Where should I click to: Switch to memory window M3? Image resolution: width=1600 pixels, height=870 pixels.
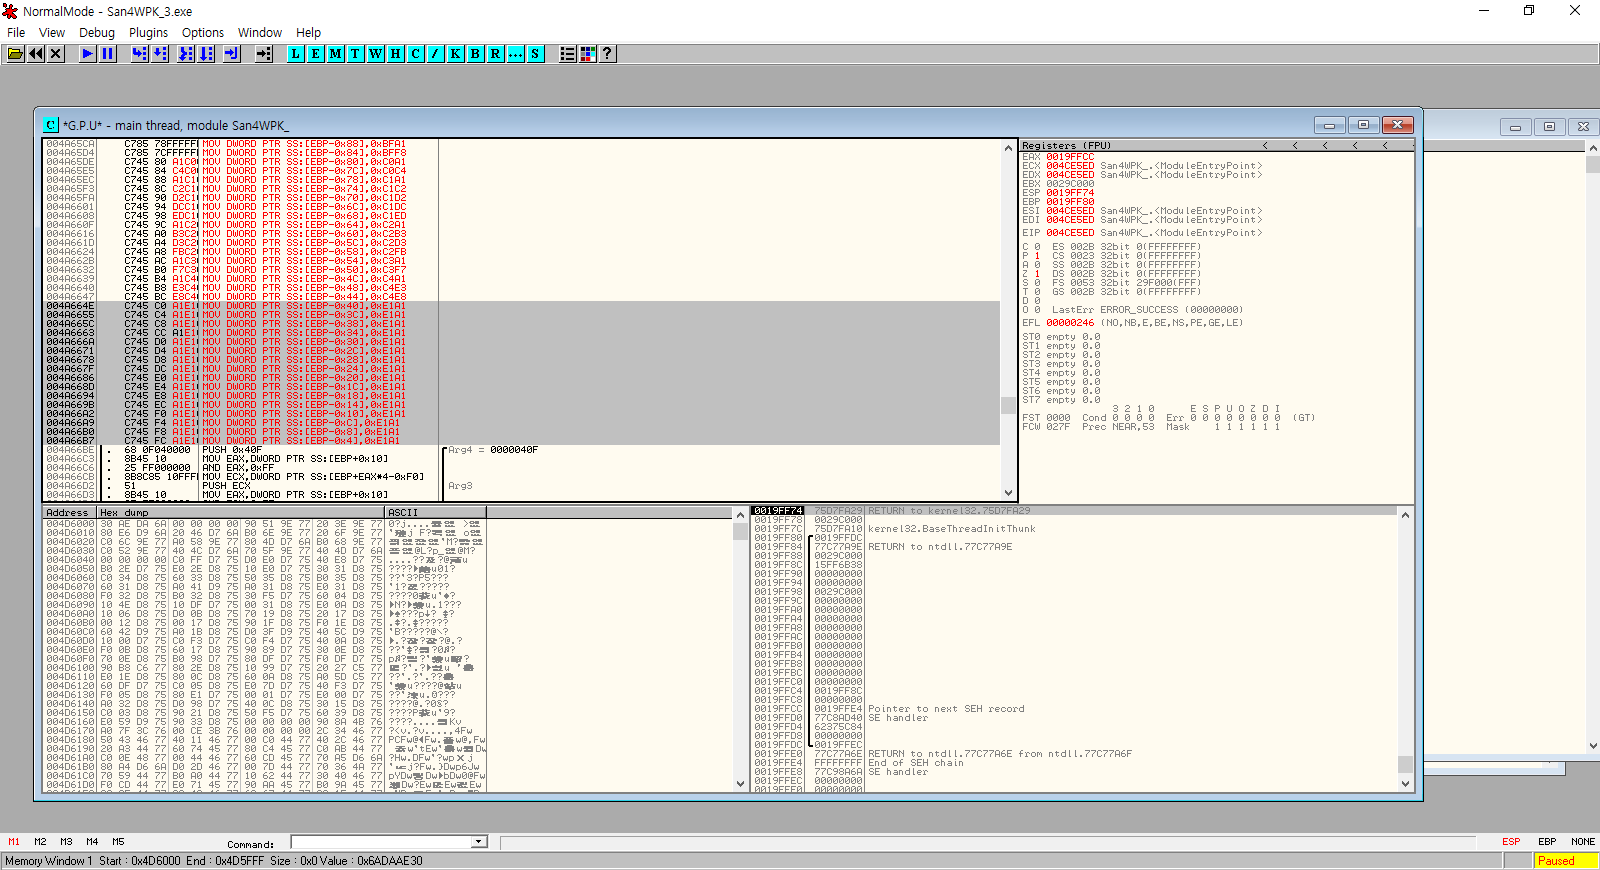66,842
